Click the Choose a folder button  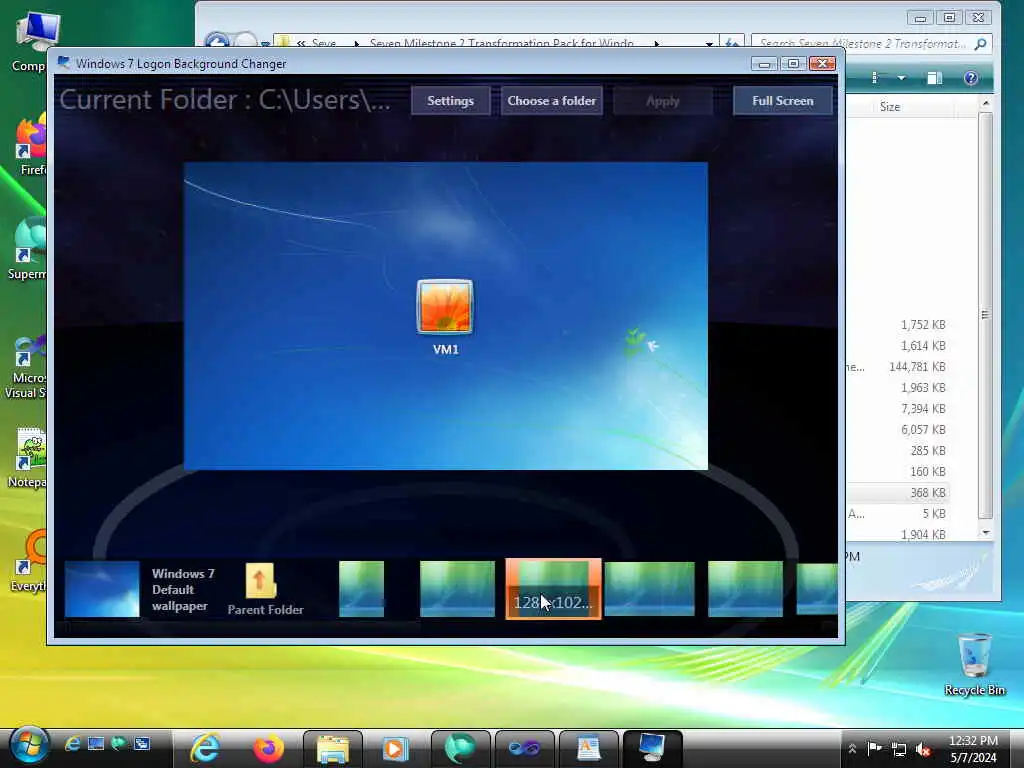[x=552, y=101]
